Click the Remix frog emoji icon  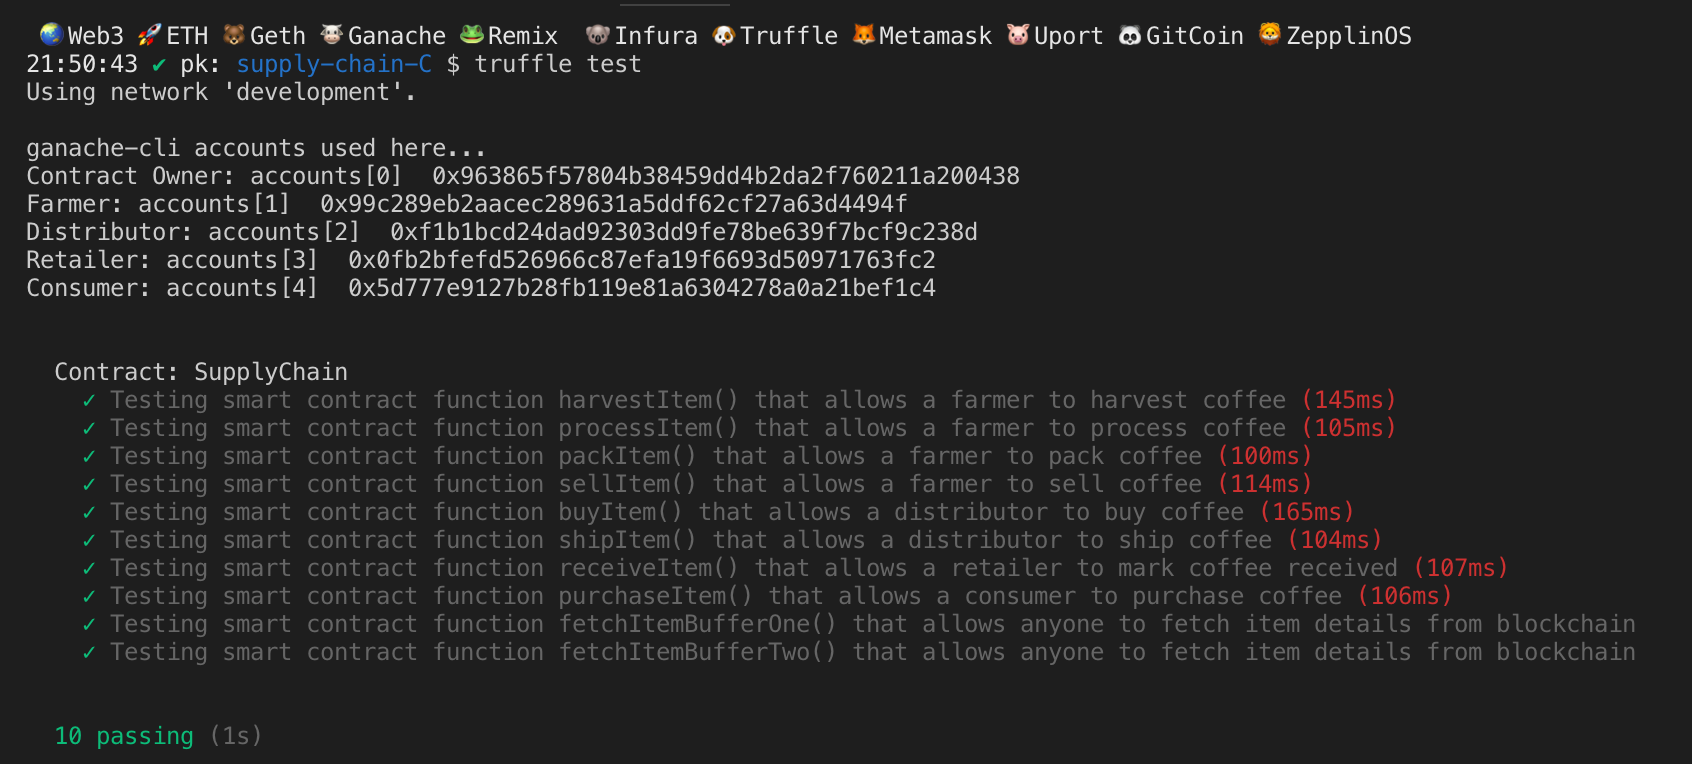coord(472,35)
